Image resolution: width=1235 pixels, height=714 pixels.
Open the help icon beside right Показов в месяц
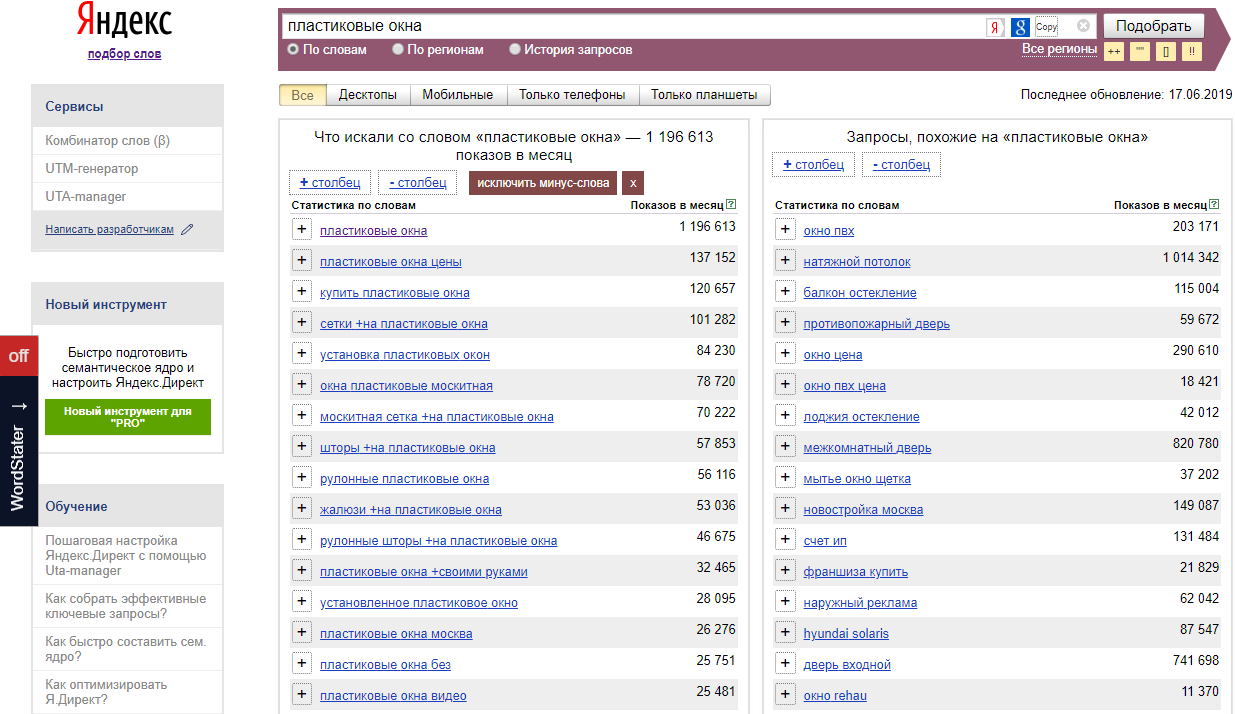pyautogui.click(x=1215, y=204)
